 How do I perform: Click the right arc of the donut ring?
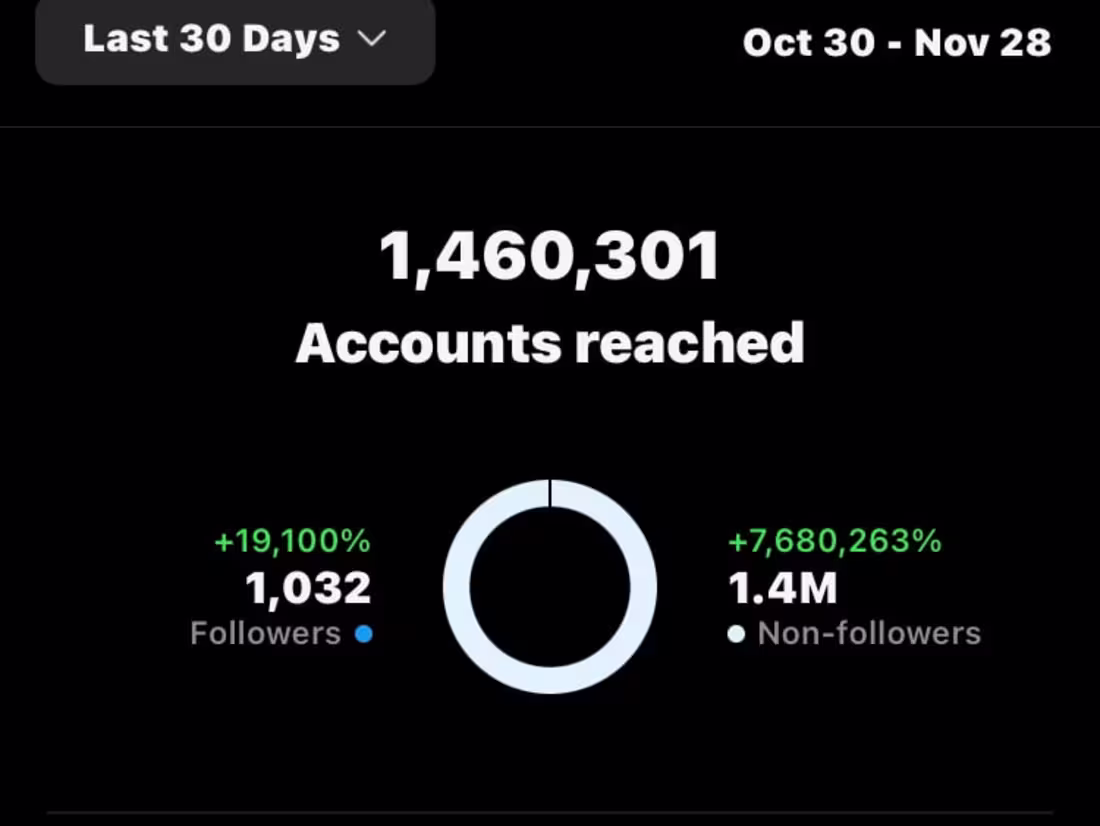[643, 587]
